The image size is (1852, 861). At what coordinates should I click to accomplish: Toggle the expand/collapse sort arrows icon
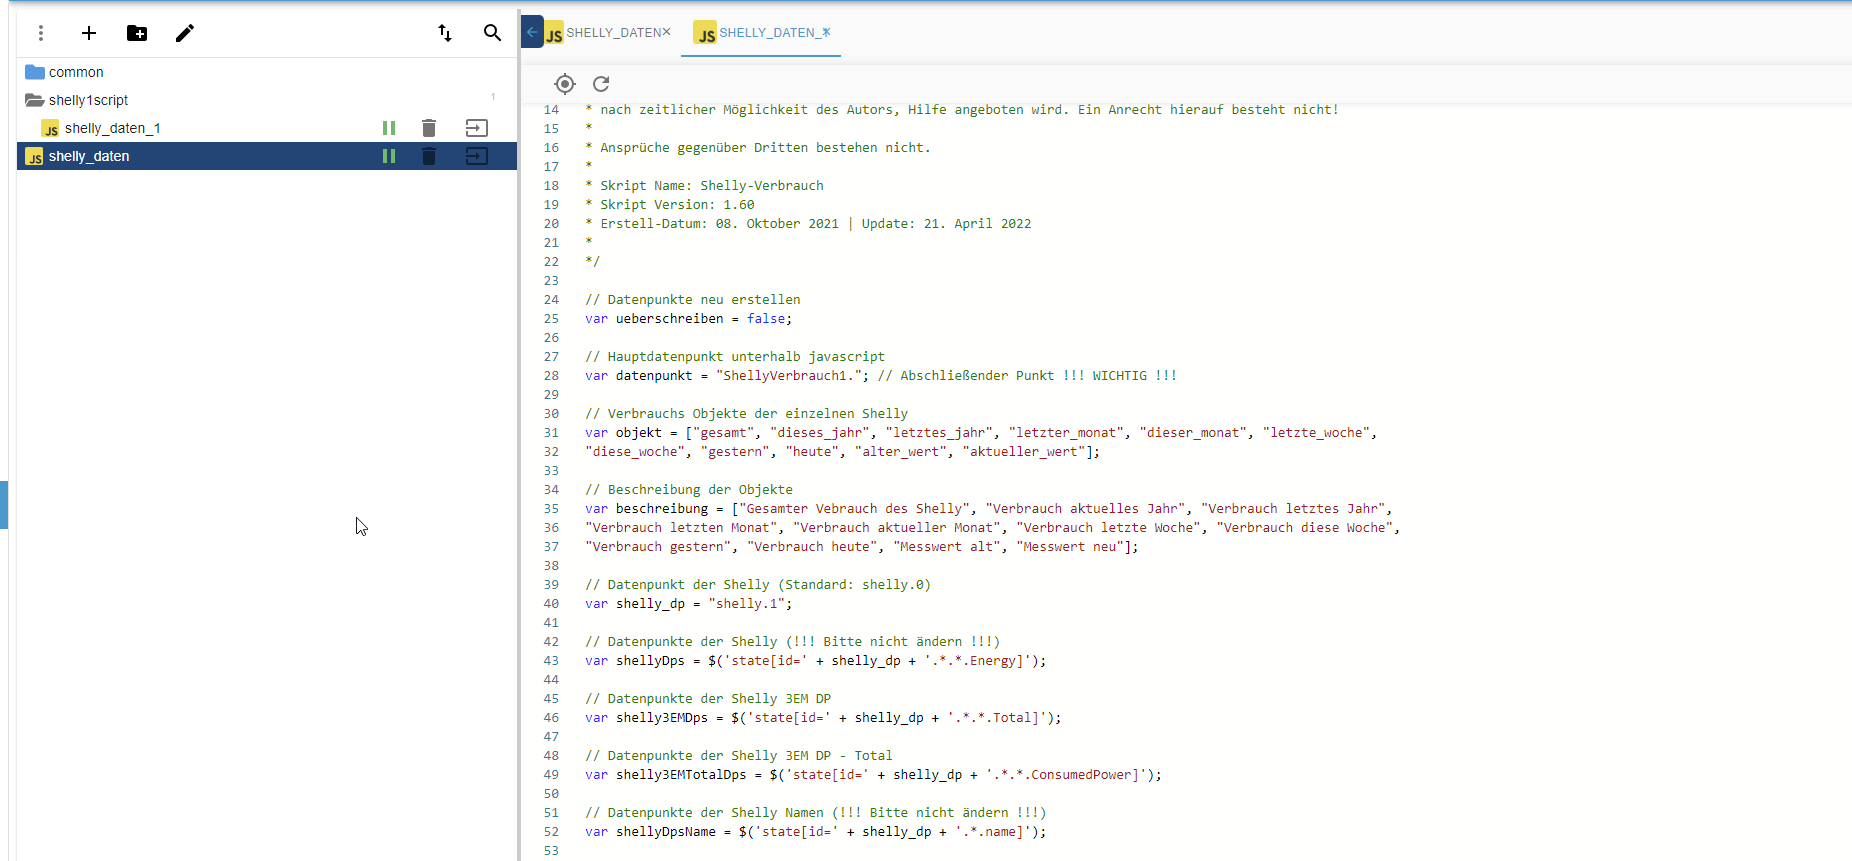[x=445, y=33]
